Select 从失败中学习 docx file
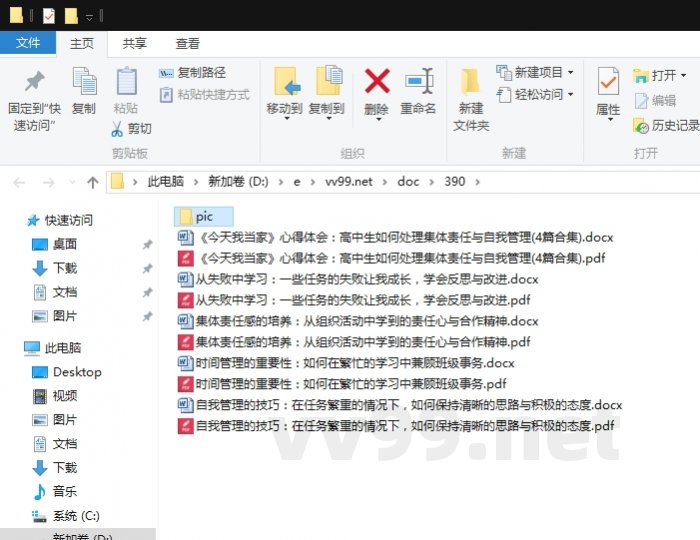The height and width of the screenshot is (540, 700). 358,279
